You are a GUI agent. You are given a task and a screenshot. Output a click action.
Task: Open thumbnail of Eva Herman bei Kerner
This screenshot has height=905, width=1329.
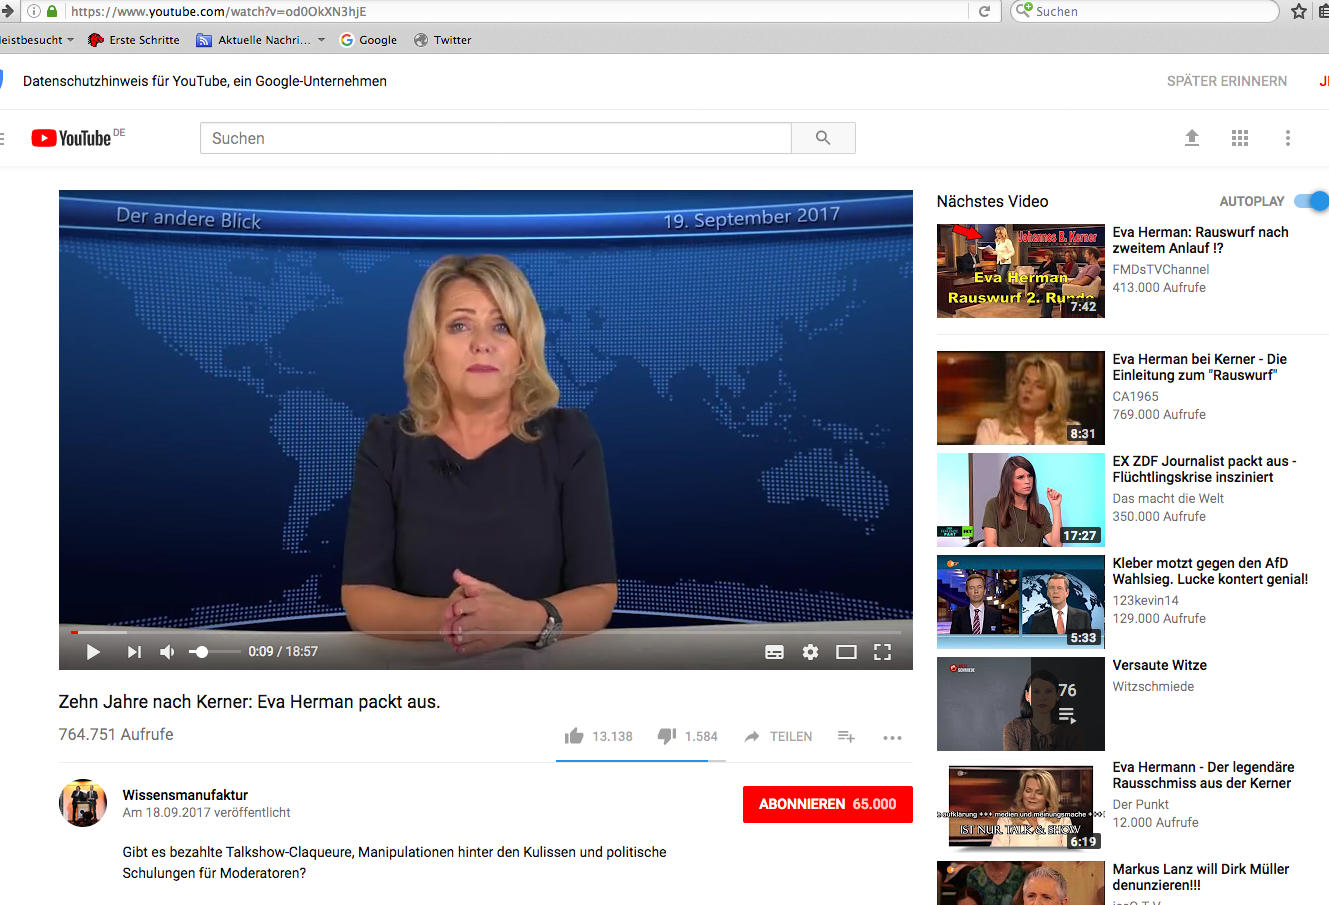click(x=1021, y=398)
